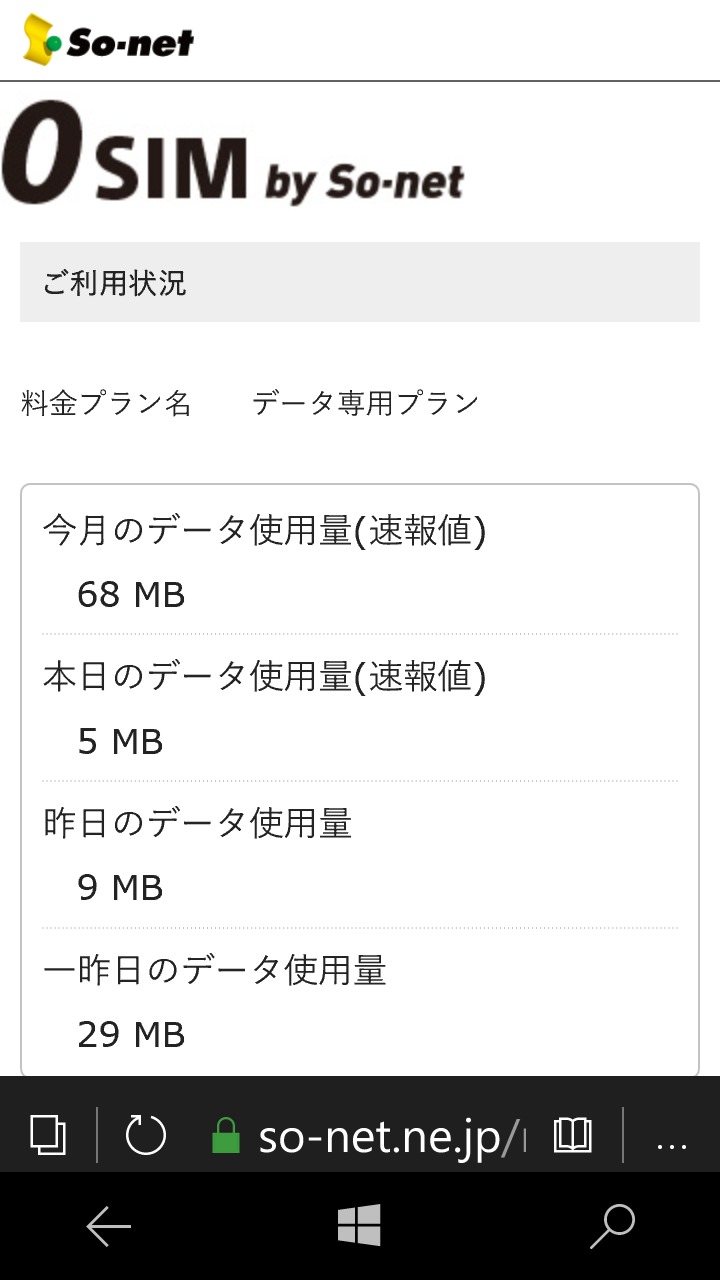Screen dimensions: 720x1280
Task: Tap the So-net logo in the header
Action: click(x=108, y=40)
